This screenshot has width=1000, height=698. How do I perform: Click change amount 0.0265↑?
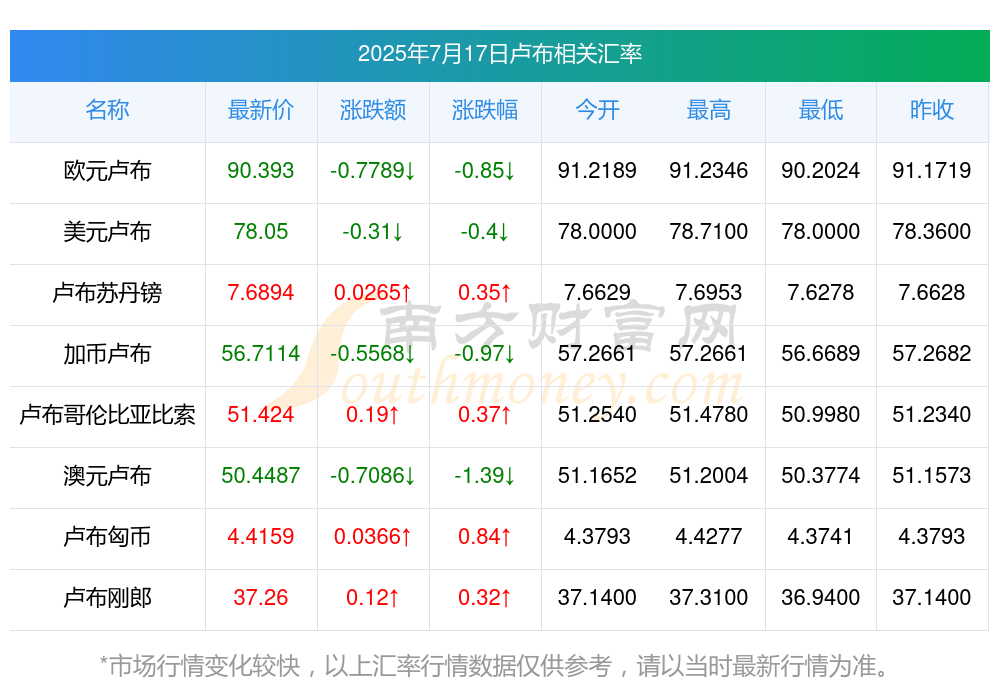click(x=373, y=292)
